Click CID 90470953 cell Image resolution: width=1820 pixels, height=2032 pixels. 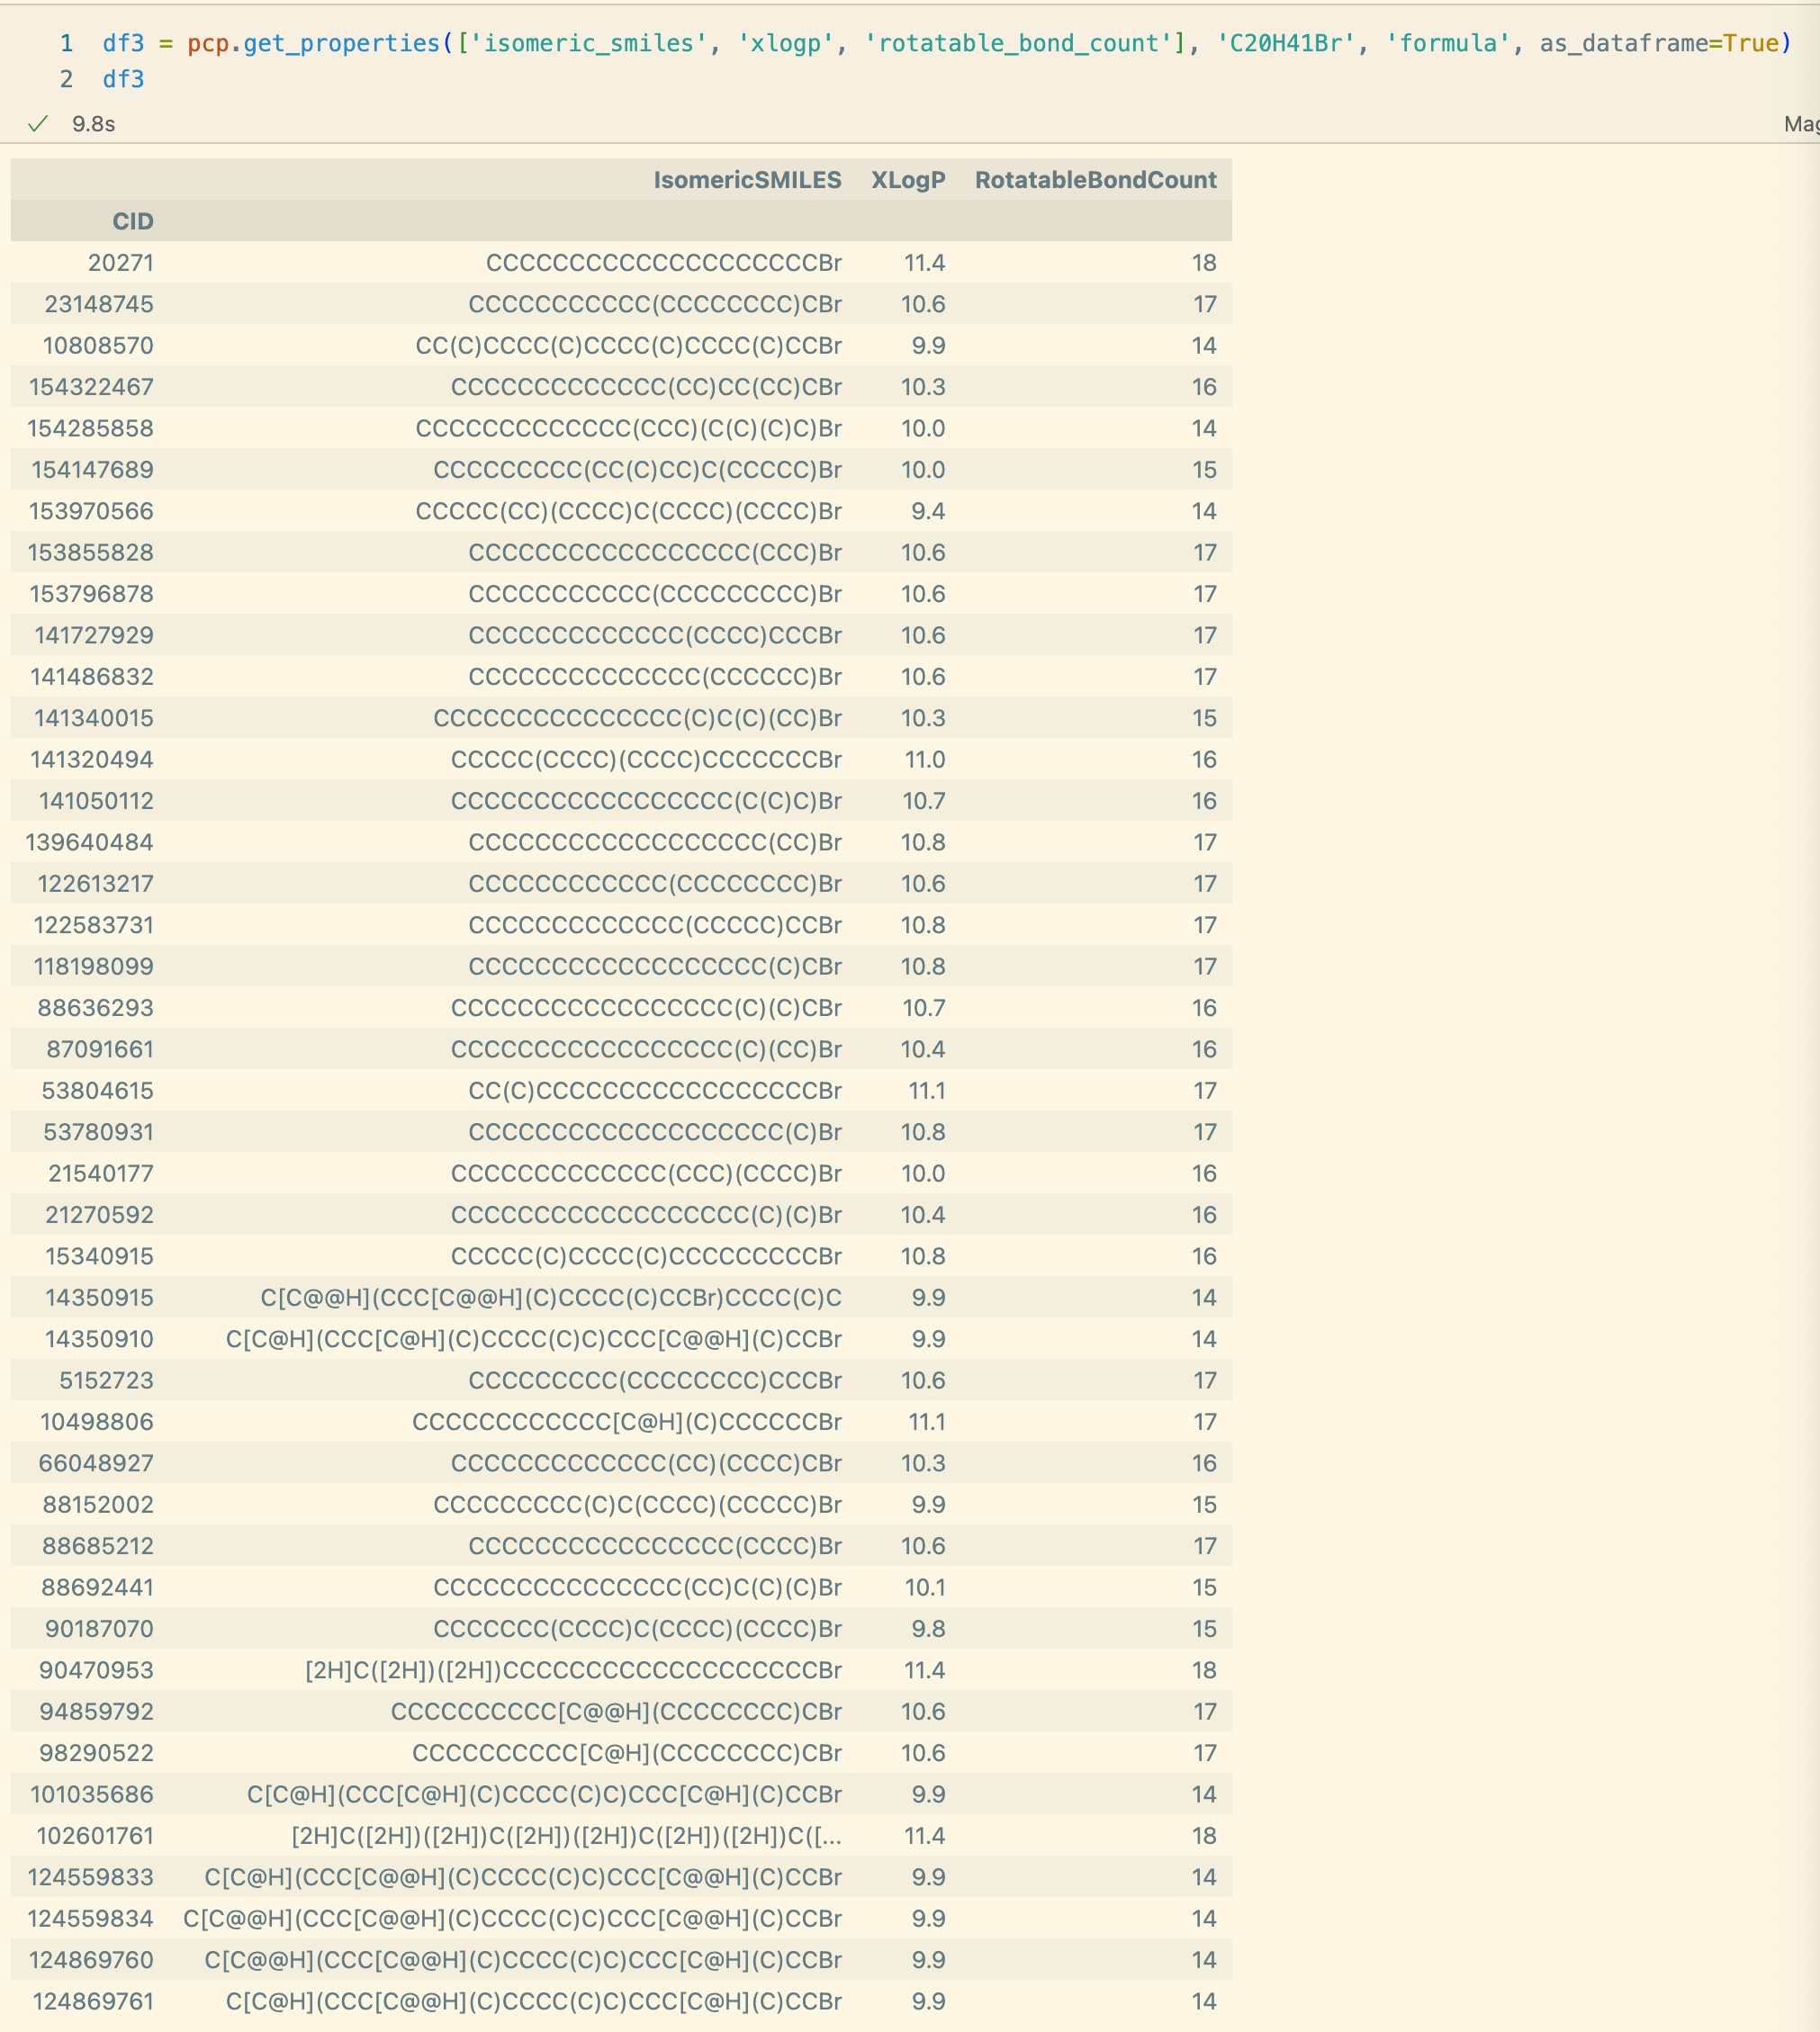coord(96,1670)
